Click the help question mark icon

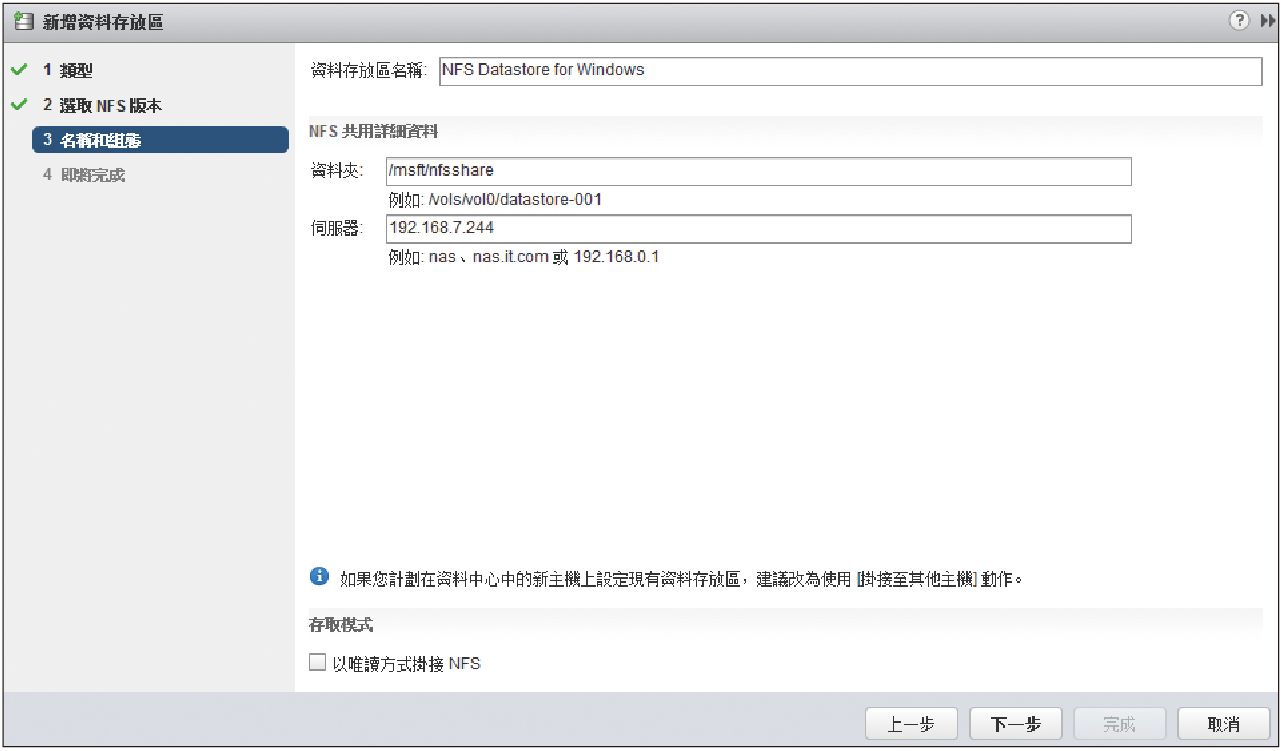[x=1239, y=21]
